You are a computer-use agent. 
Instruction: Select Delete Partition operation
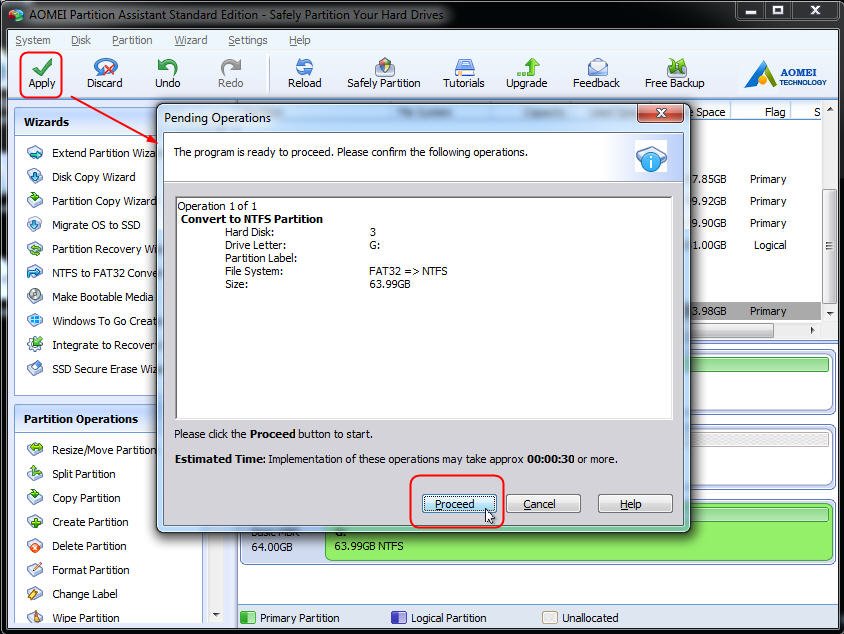(x=76, y=546)
